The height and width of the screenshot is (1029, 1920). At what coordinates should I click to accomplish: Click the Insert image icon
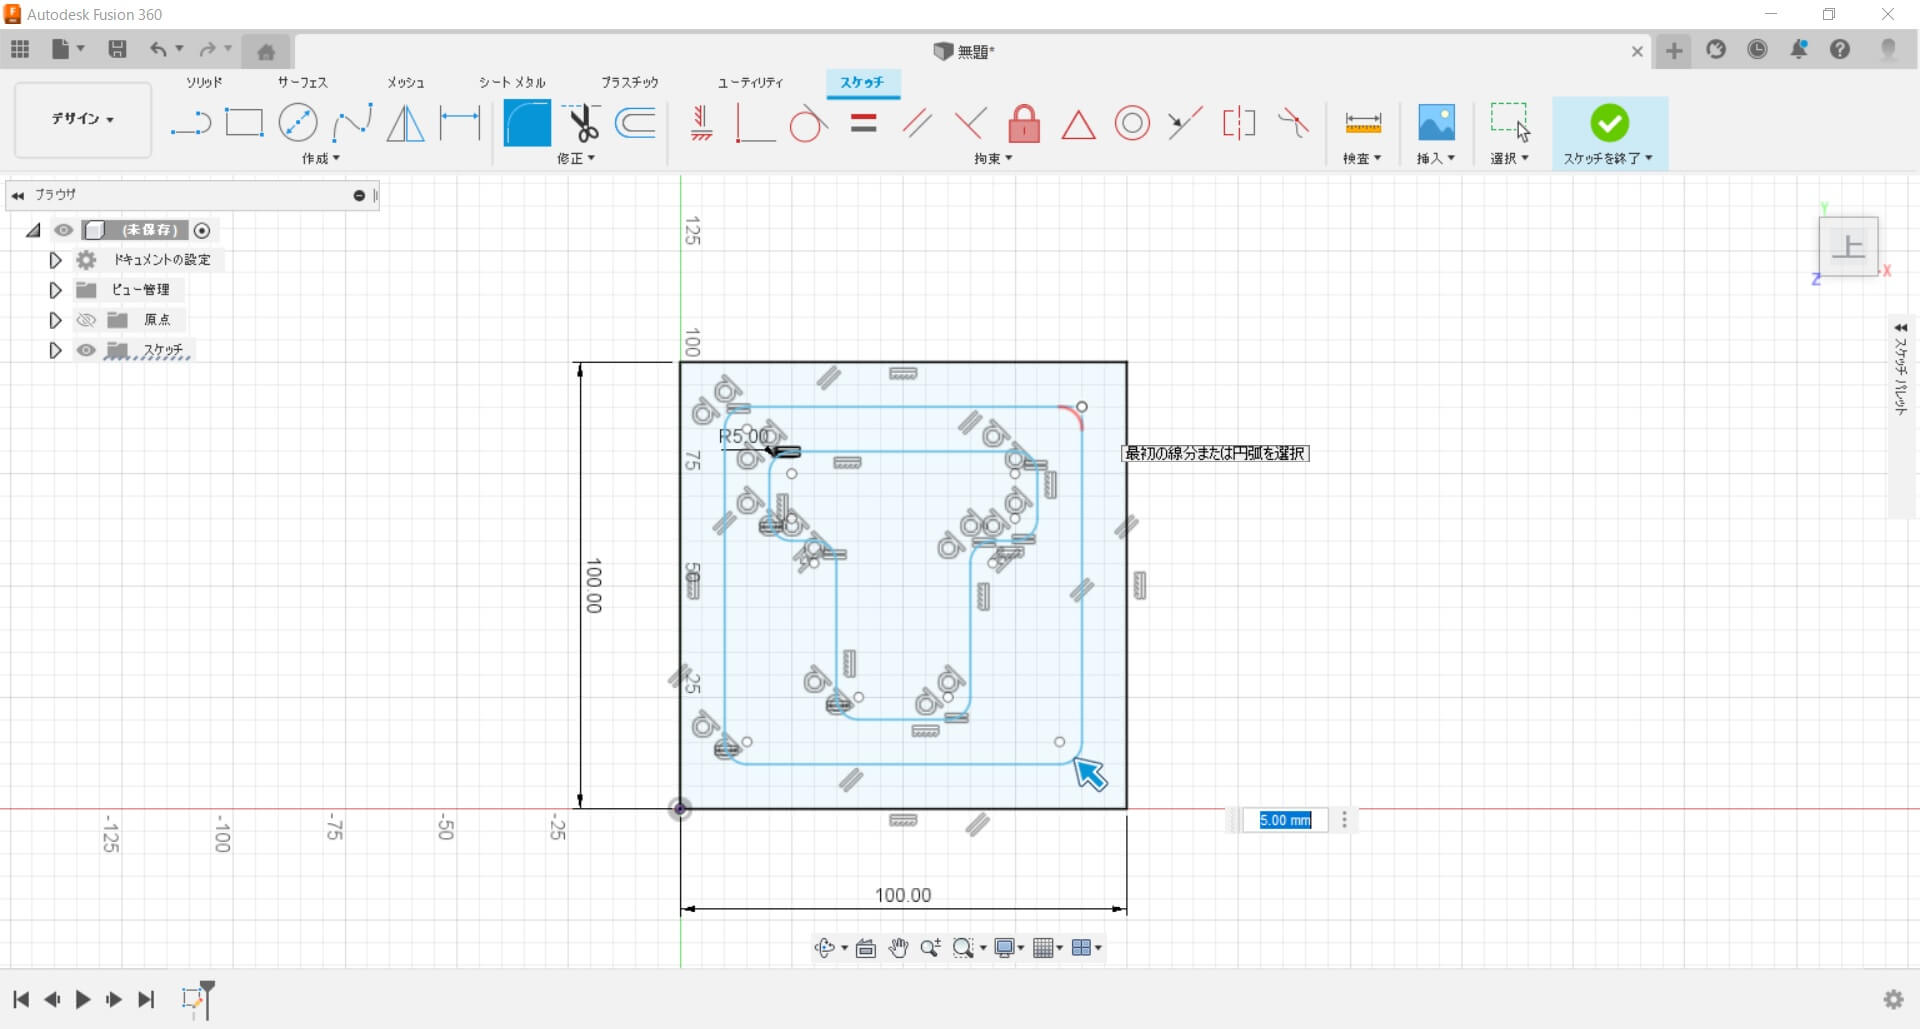1436,123
